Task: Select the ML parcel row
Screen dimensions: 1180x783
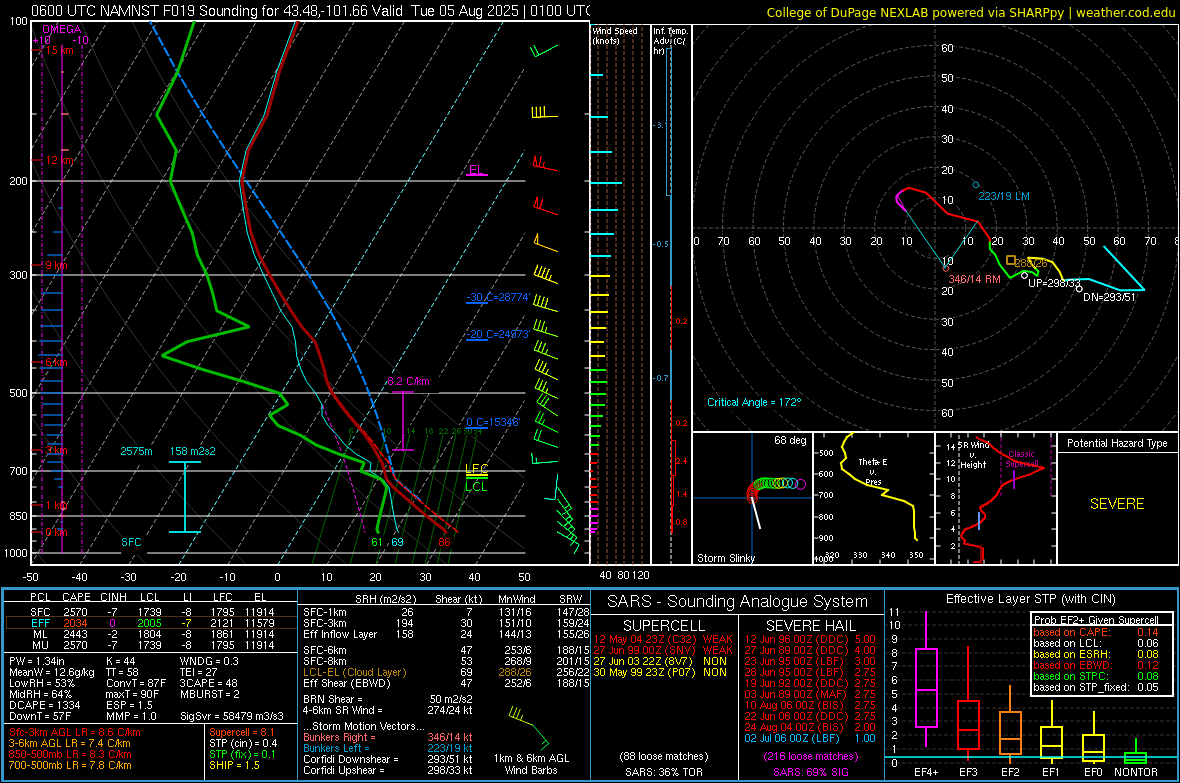Action: (151, 635)
